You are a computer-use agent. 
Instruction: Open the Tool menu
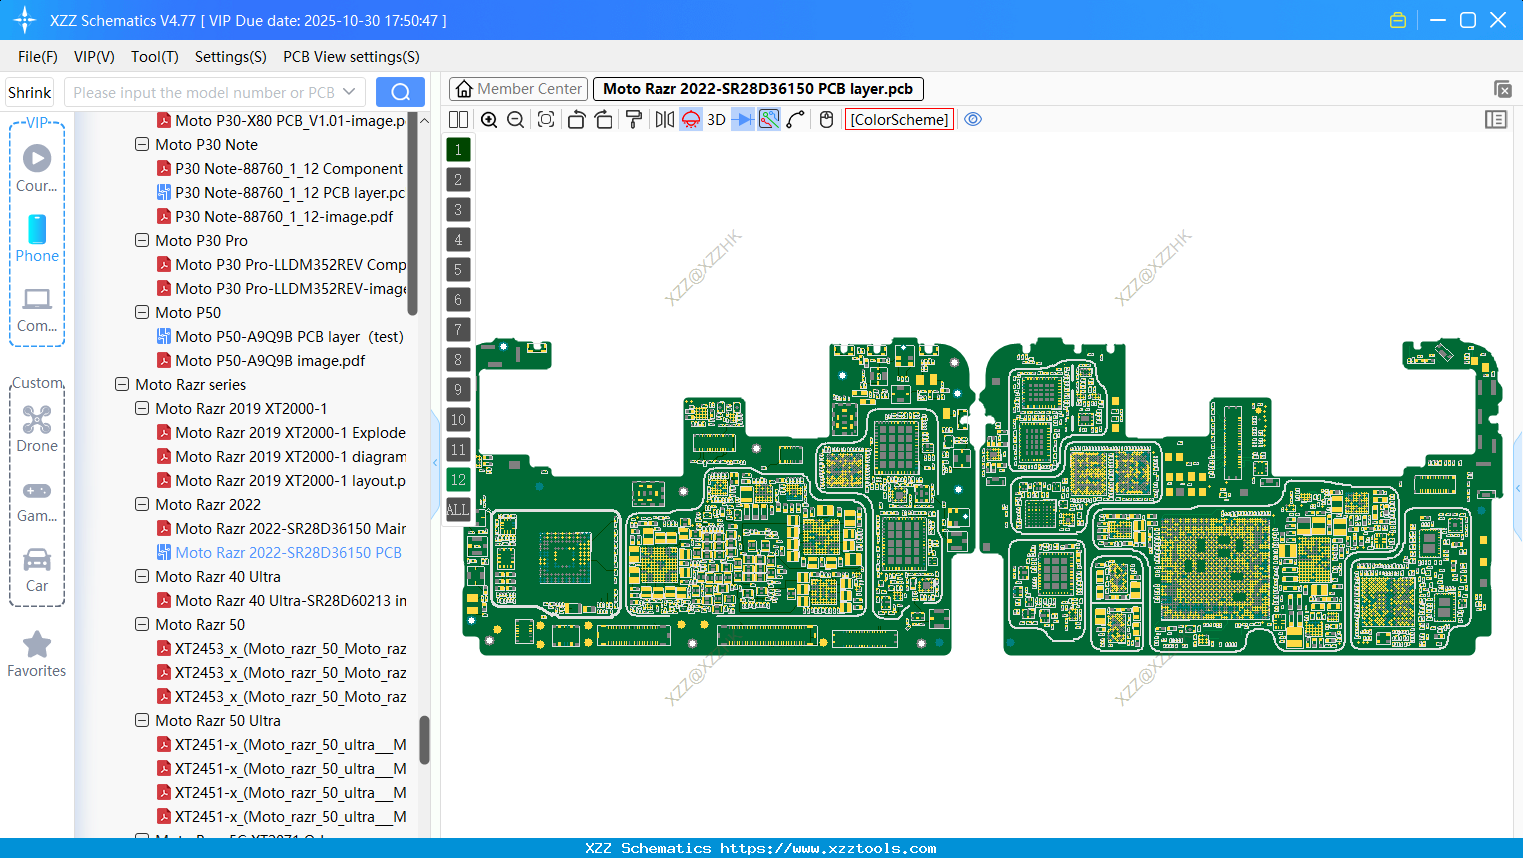pos(154,57)
